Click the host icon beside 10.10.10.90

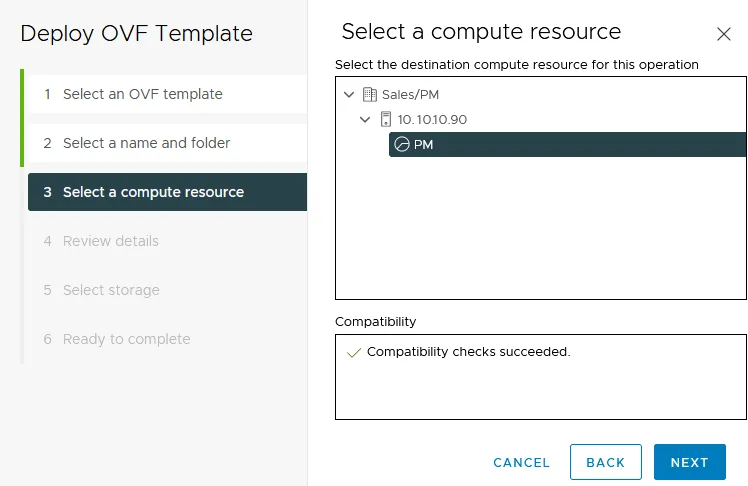click(x=386, y=120)
